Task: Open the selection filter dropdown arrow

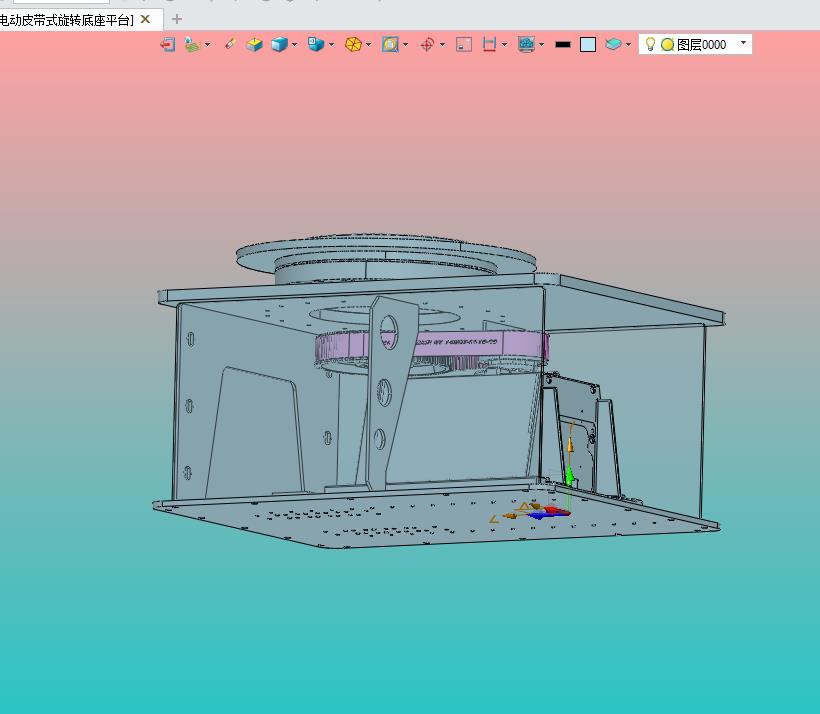Action: click(208, 44)
